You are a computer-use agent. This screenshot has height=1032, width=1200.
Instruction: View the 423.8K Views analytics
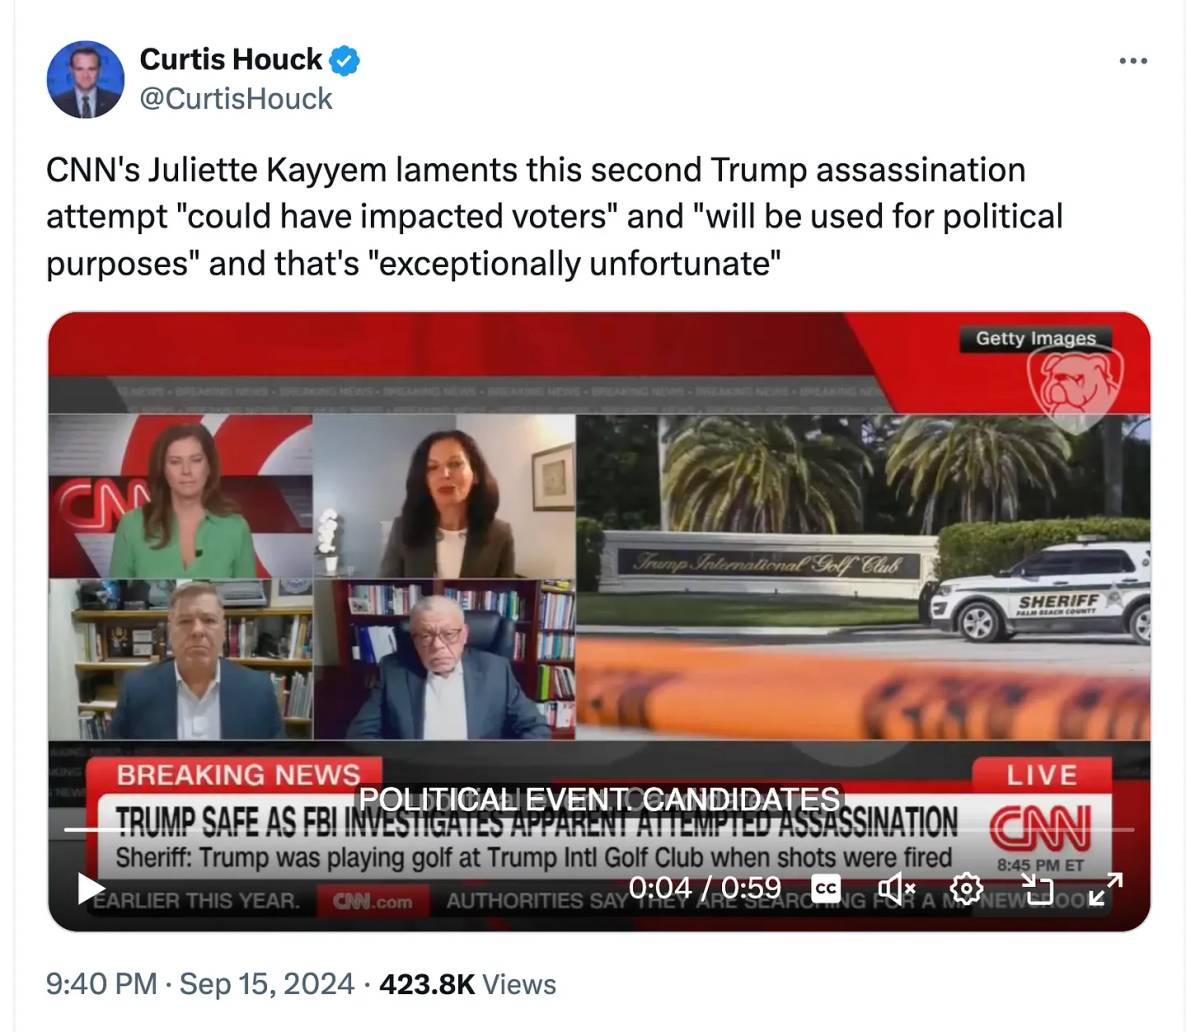pyautogui.click(x=468, y=984)
